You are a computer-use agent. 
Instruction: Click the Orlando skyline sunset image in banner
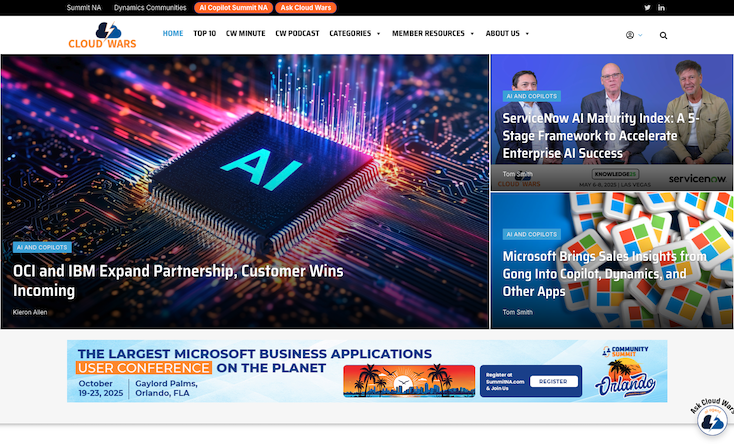click(x=409, y=381)
